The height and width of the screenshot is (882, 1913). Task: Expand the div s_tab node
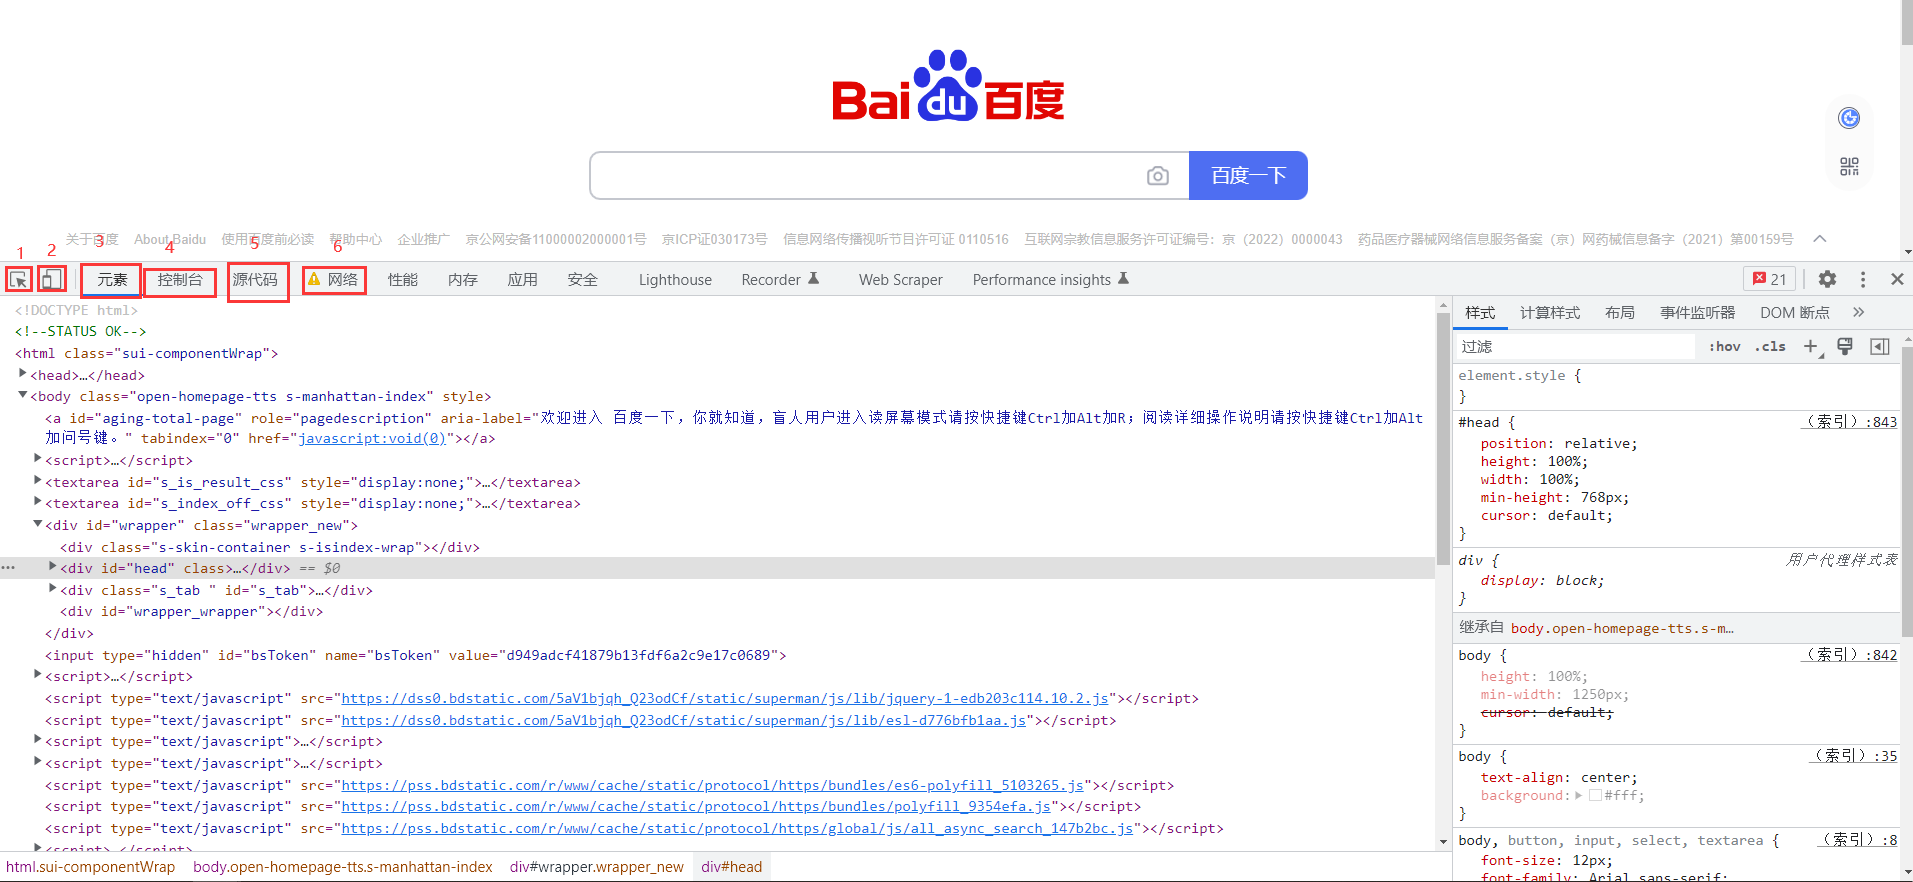pyautogui.click(x=53, y=589)
